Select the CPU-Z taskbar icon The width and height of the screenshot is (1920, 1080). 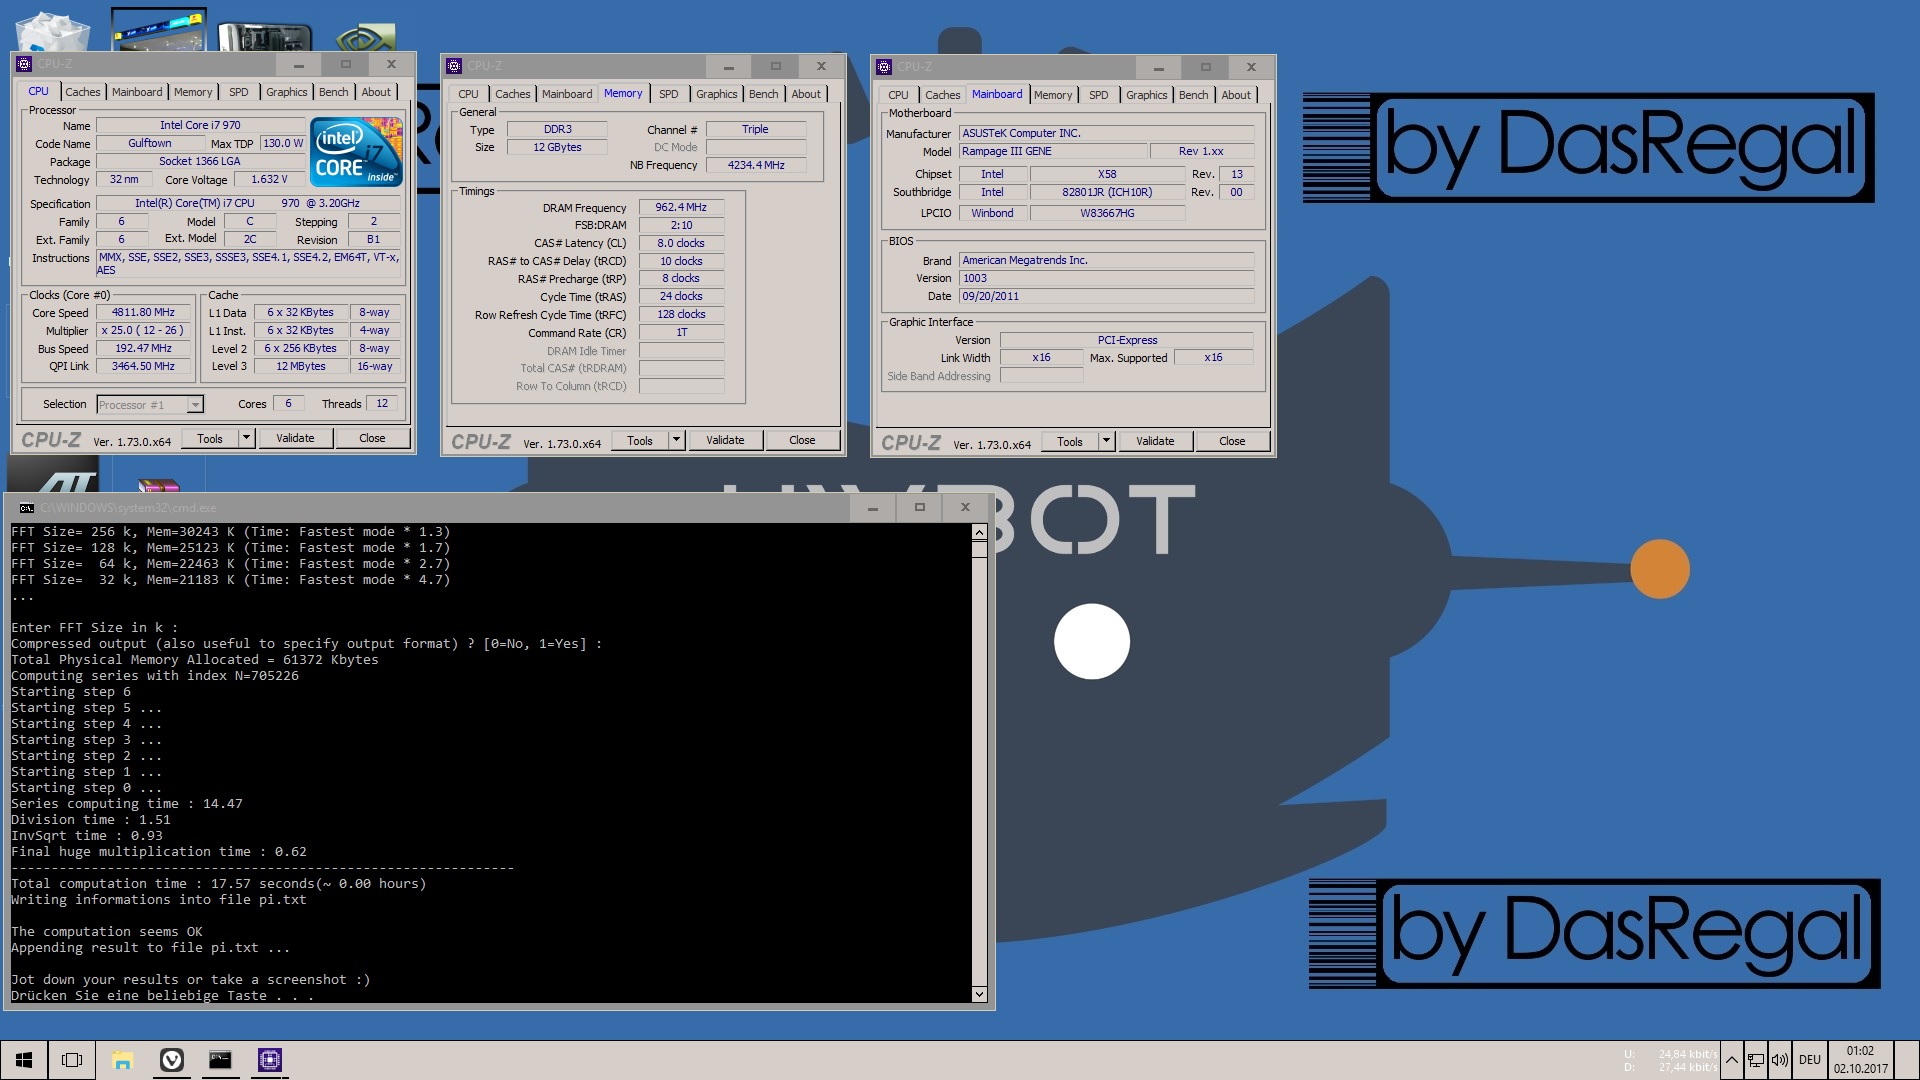click(x=270, y=1059)
